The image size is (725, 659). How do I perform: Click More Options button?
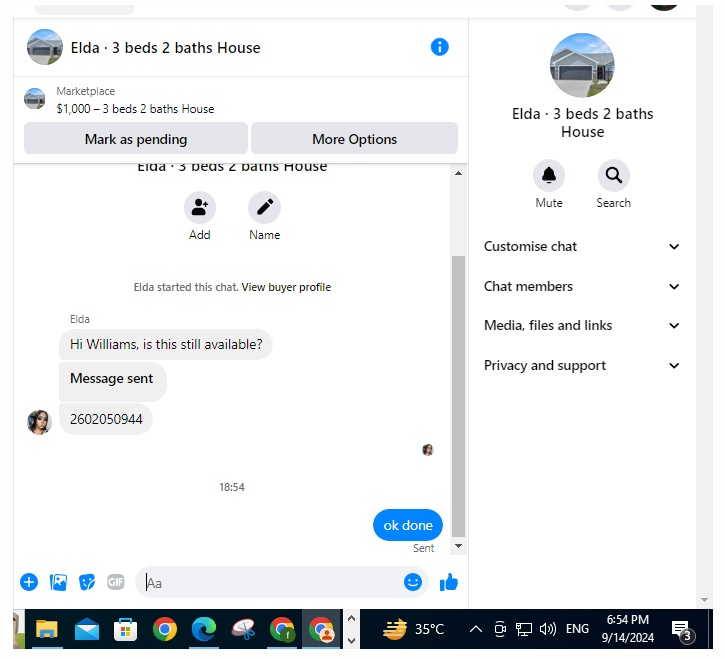pos(354,139)
